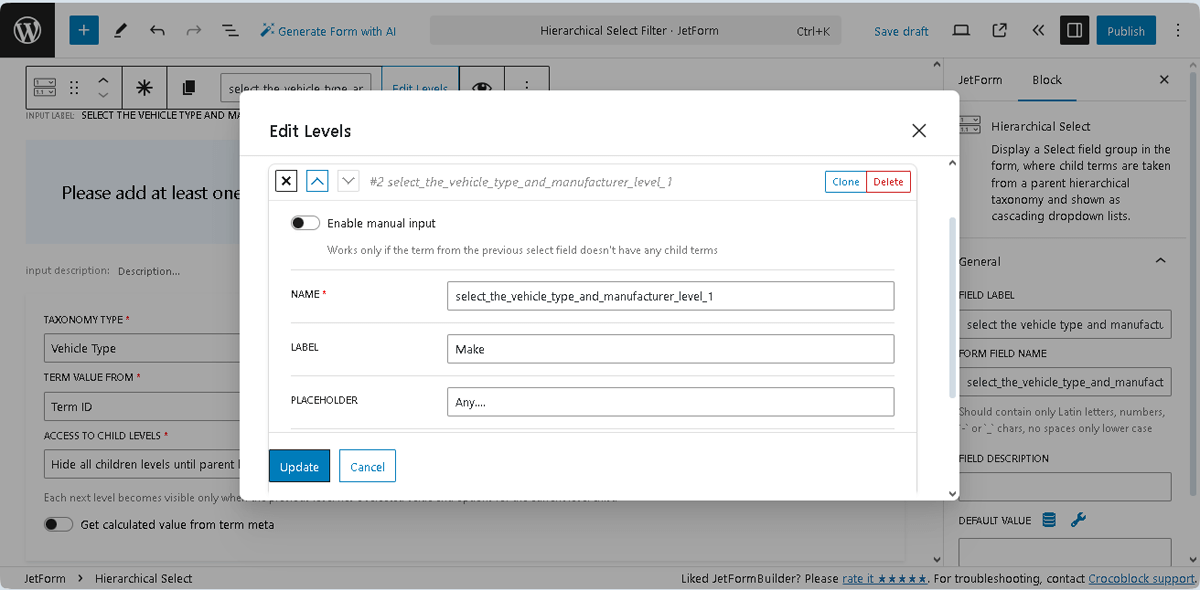Open the Generate Form with AI tool
Image resolution: width=1200 pixels, height=590 pixels.
pos(328,30)
